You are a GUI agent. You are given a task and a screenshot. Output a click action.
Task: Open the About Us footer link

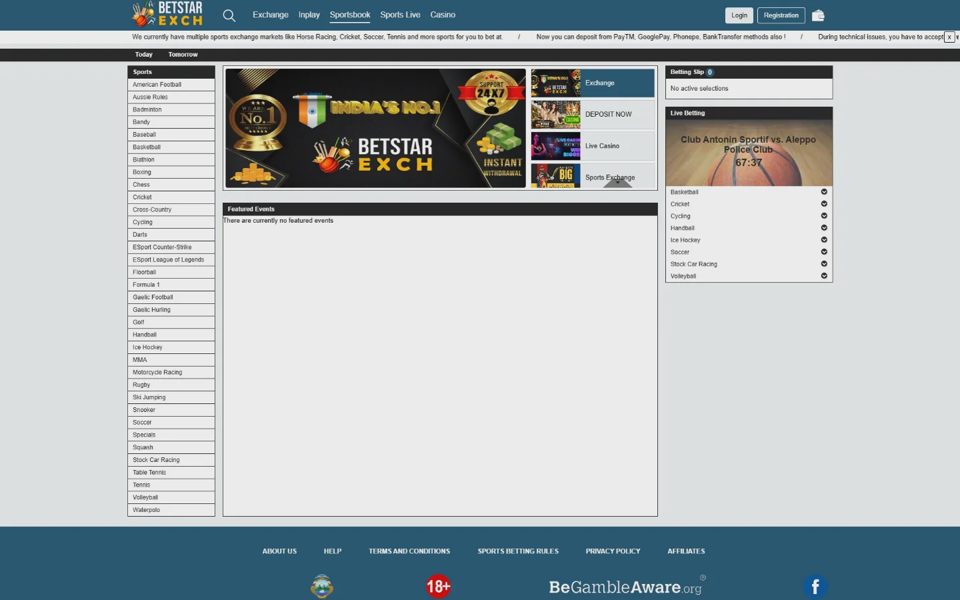click(x=279, y=551)
